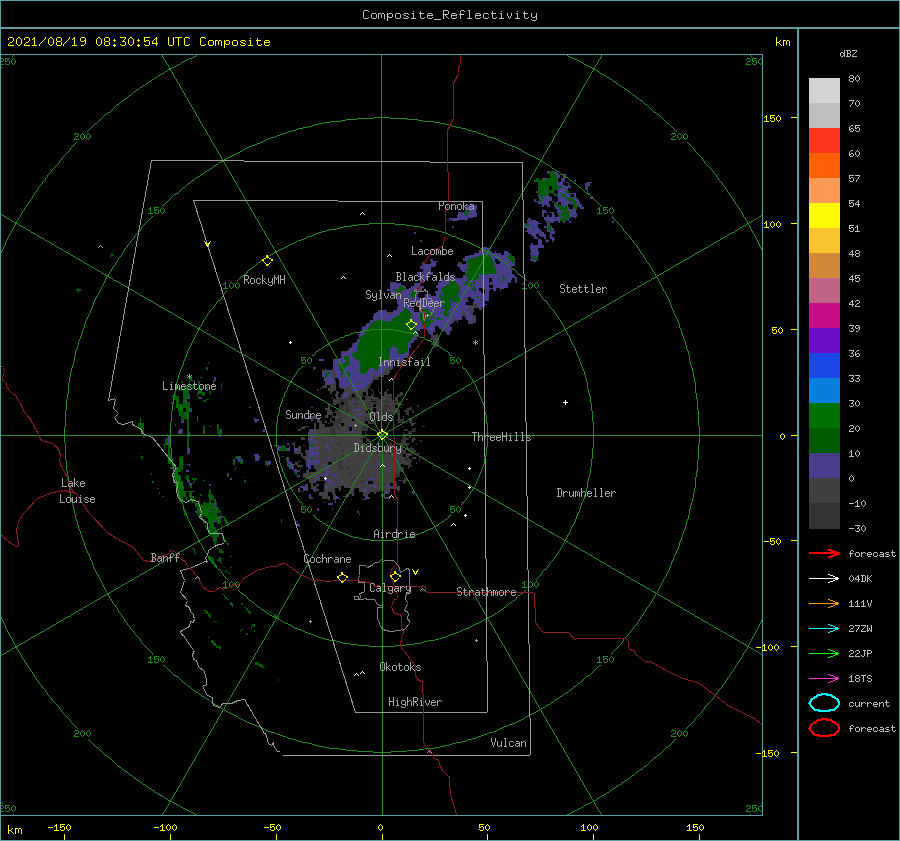900x841 pixels.
Task: Click the Innisfail town label
Action: [x=404, y=362]
